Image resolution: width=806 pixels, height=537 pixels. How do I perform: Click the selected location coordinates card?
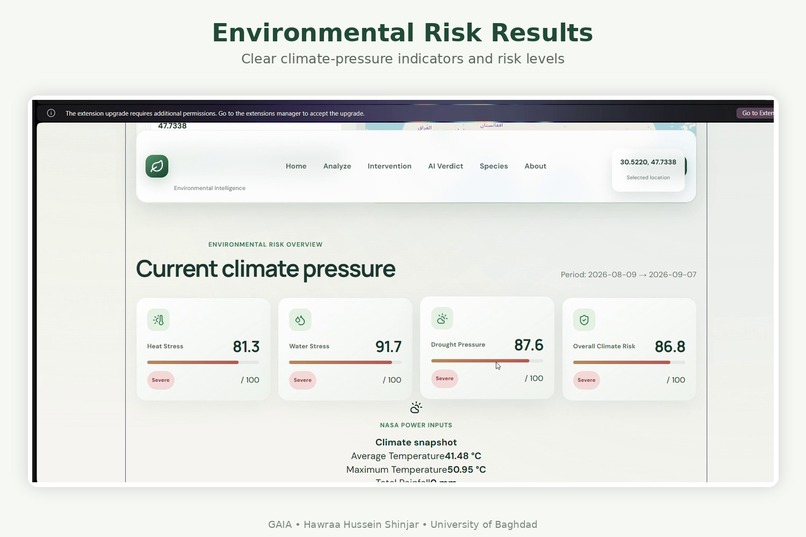click(x=648, y=170)
